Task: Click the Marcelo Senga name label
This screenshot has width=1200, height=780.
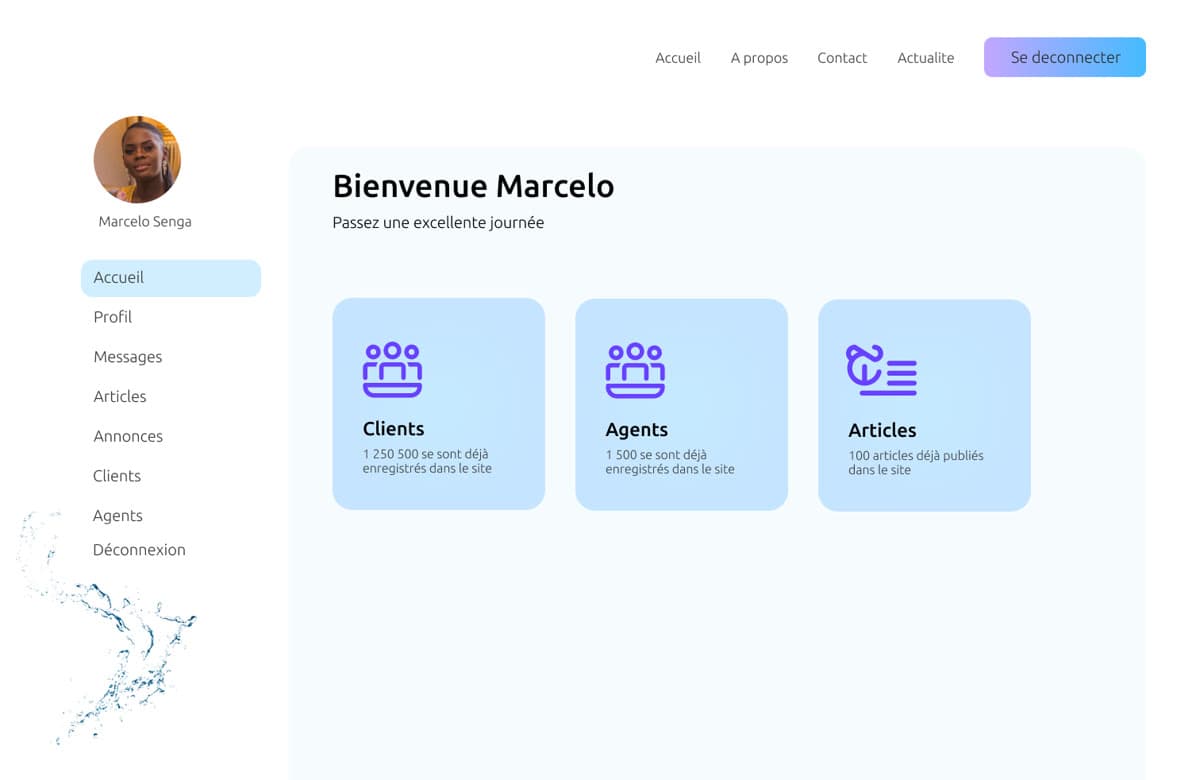Action: (145, 222)
